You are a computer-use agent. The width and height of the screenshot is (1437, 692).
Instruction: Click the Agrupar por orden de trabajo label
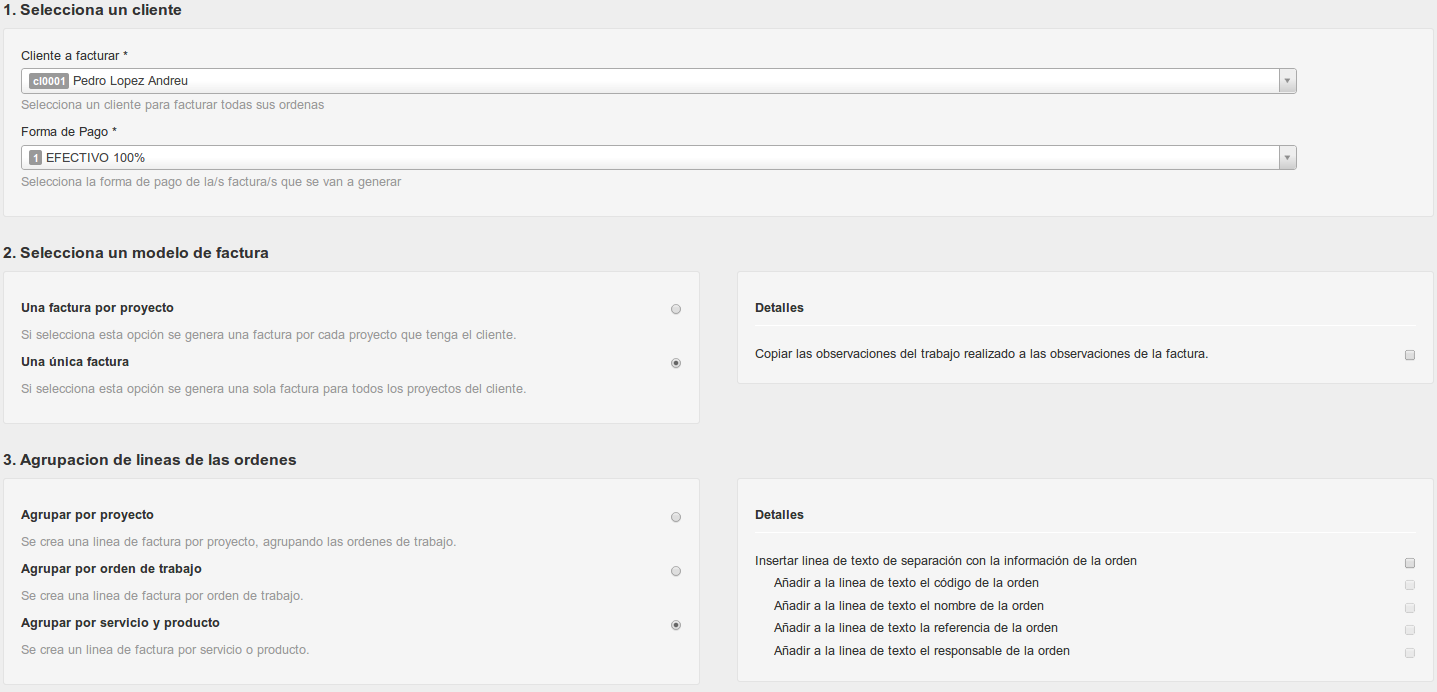point(111,569)
